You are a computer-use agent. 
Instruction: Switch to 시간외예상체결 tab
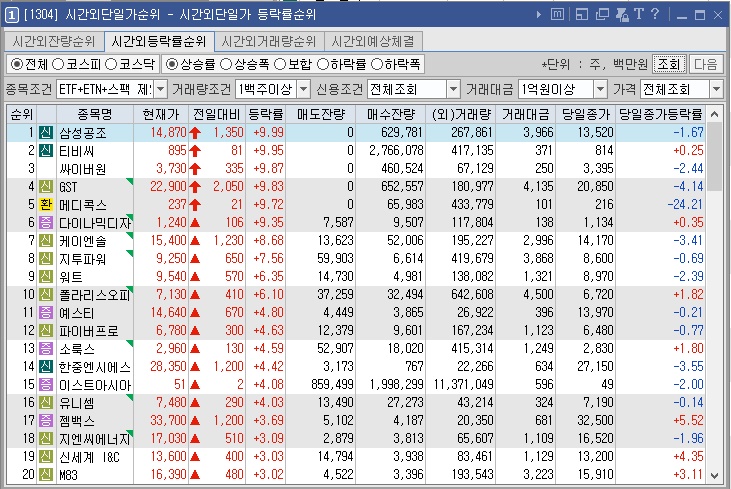pyautogui.click(x=373, y=41)
